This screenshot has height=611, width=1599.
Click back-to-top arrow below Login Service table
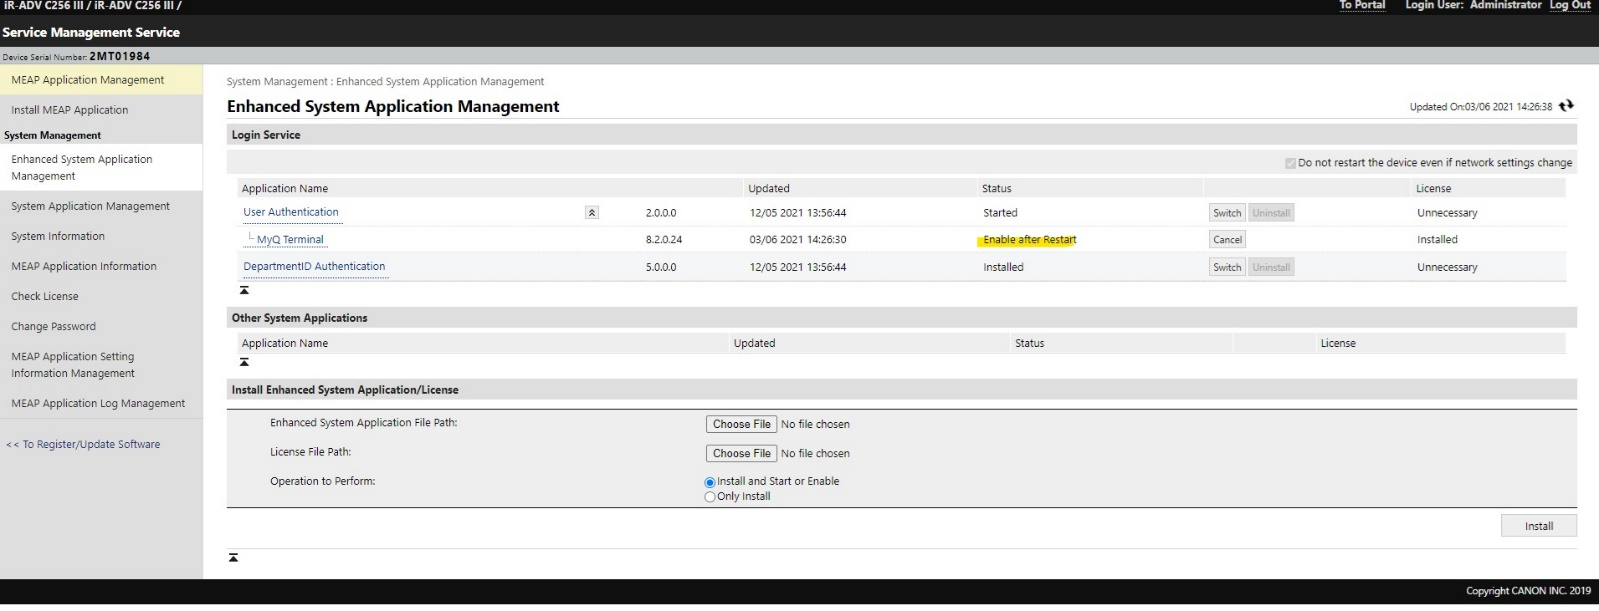pos(244,291)
